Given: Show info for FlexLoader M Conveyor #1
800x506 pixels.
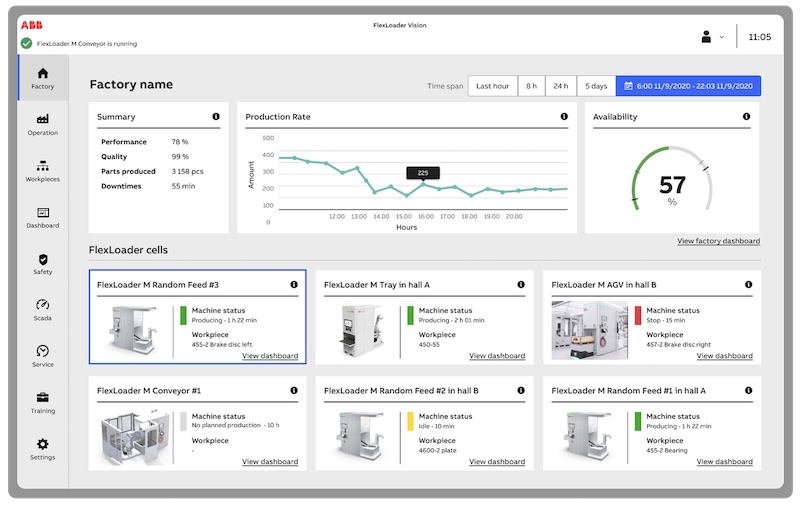Looking at the screenshot, I should coord(294,390).
